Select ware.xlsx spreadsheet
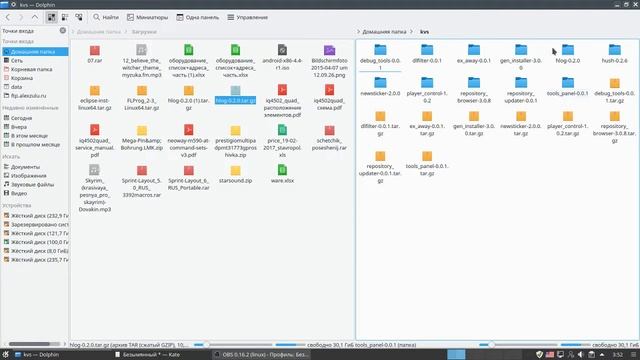640x360 pixels. click(282, 174)
